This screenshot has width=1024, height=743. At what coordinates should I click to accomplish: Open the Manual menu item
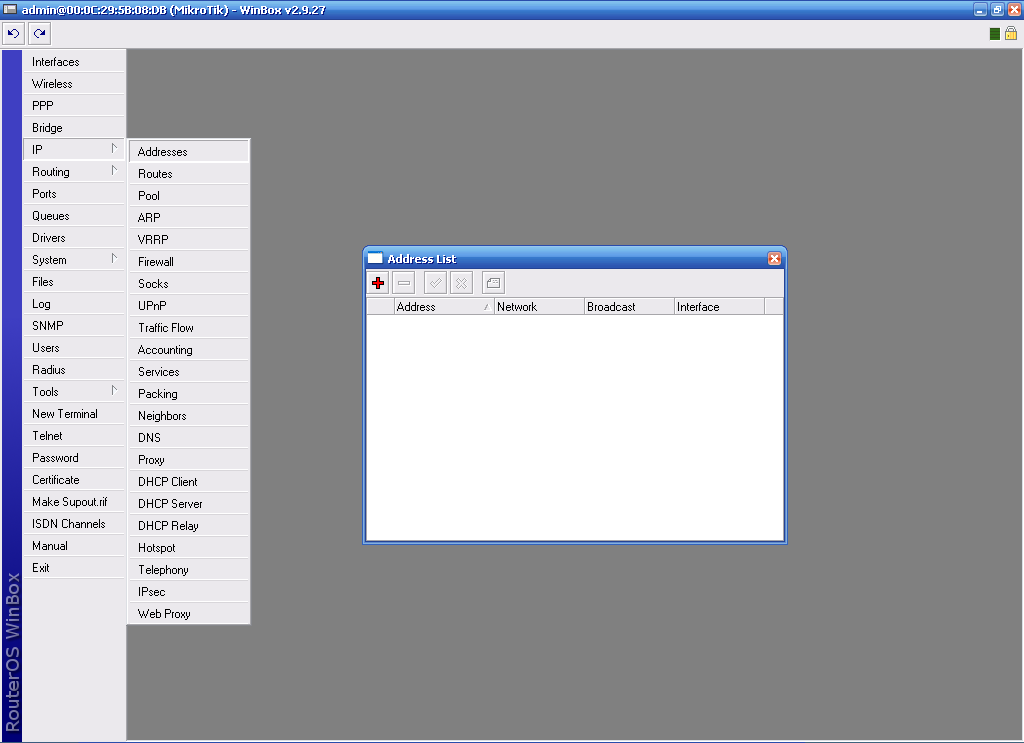[74, 546]
